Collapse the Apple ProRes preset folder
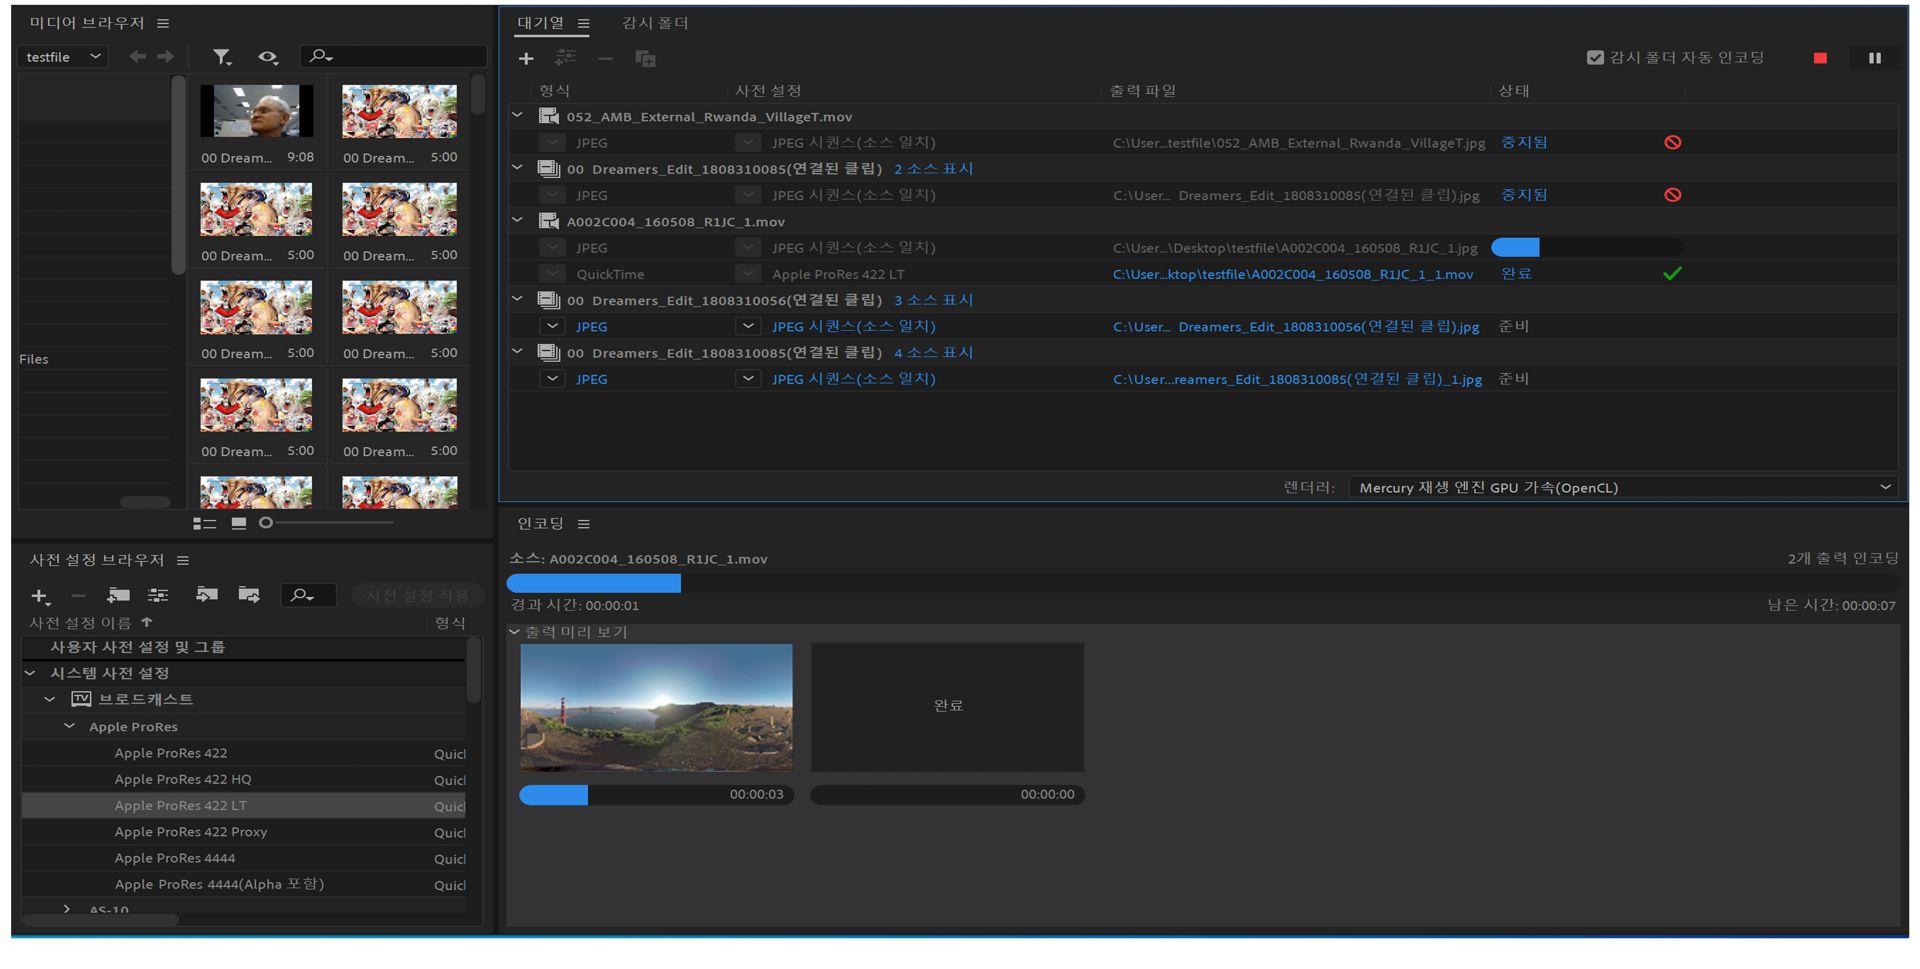1920x969 pixels. point(69,726)
